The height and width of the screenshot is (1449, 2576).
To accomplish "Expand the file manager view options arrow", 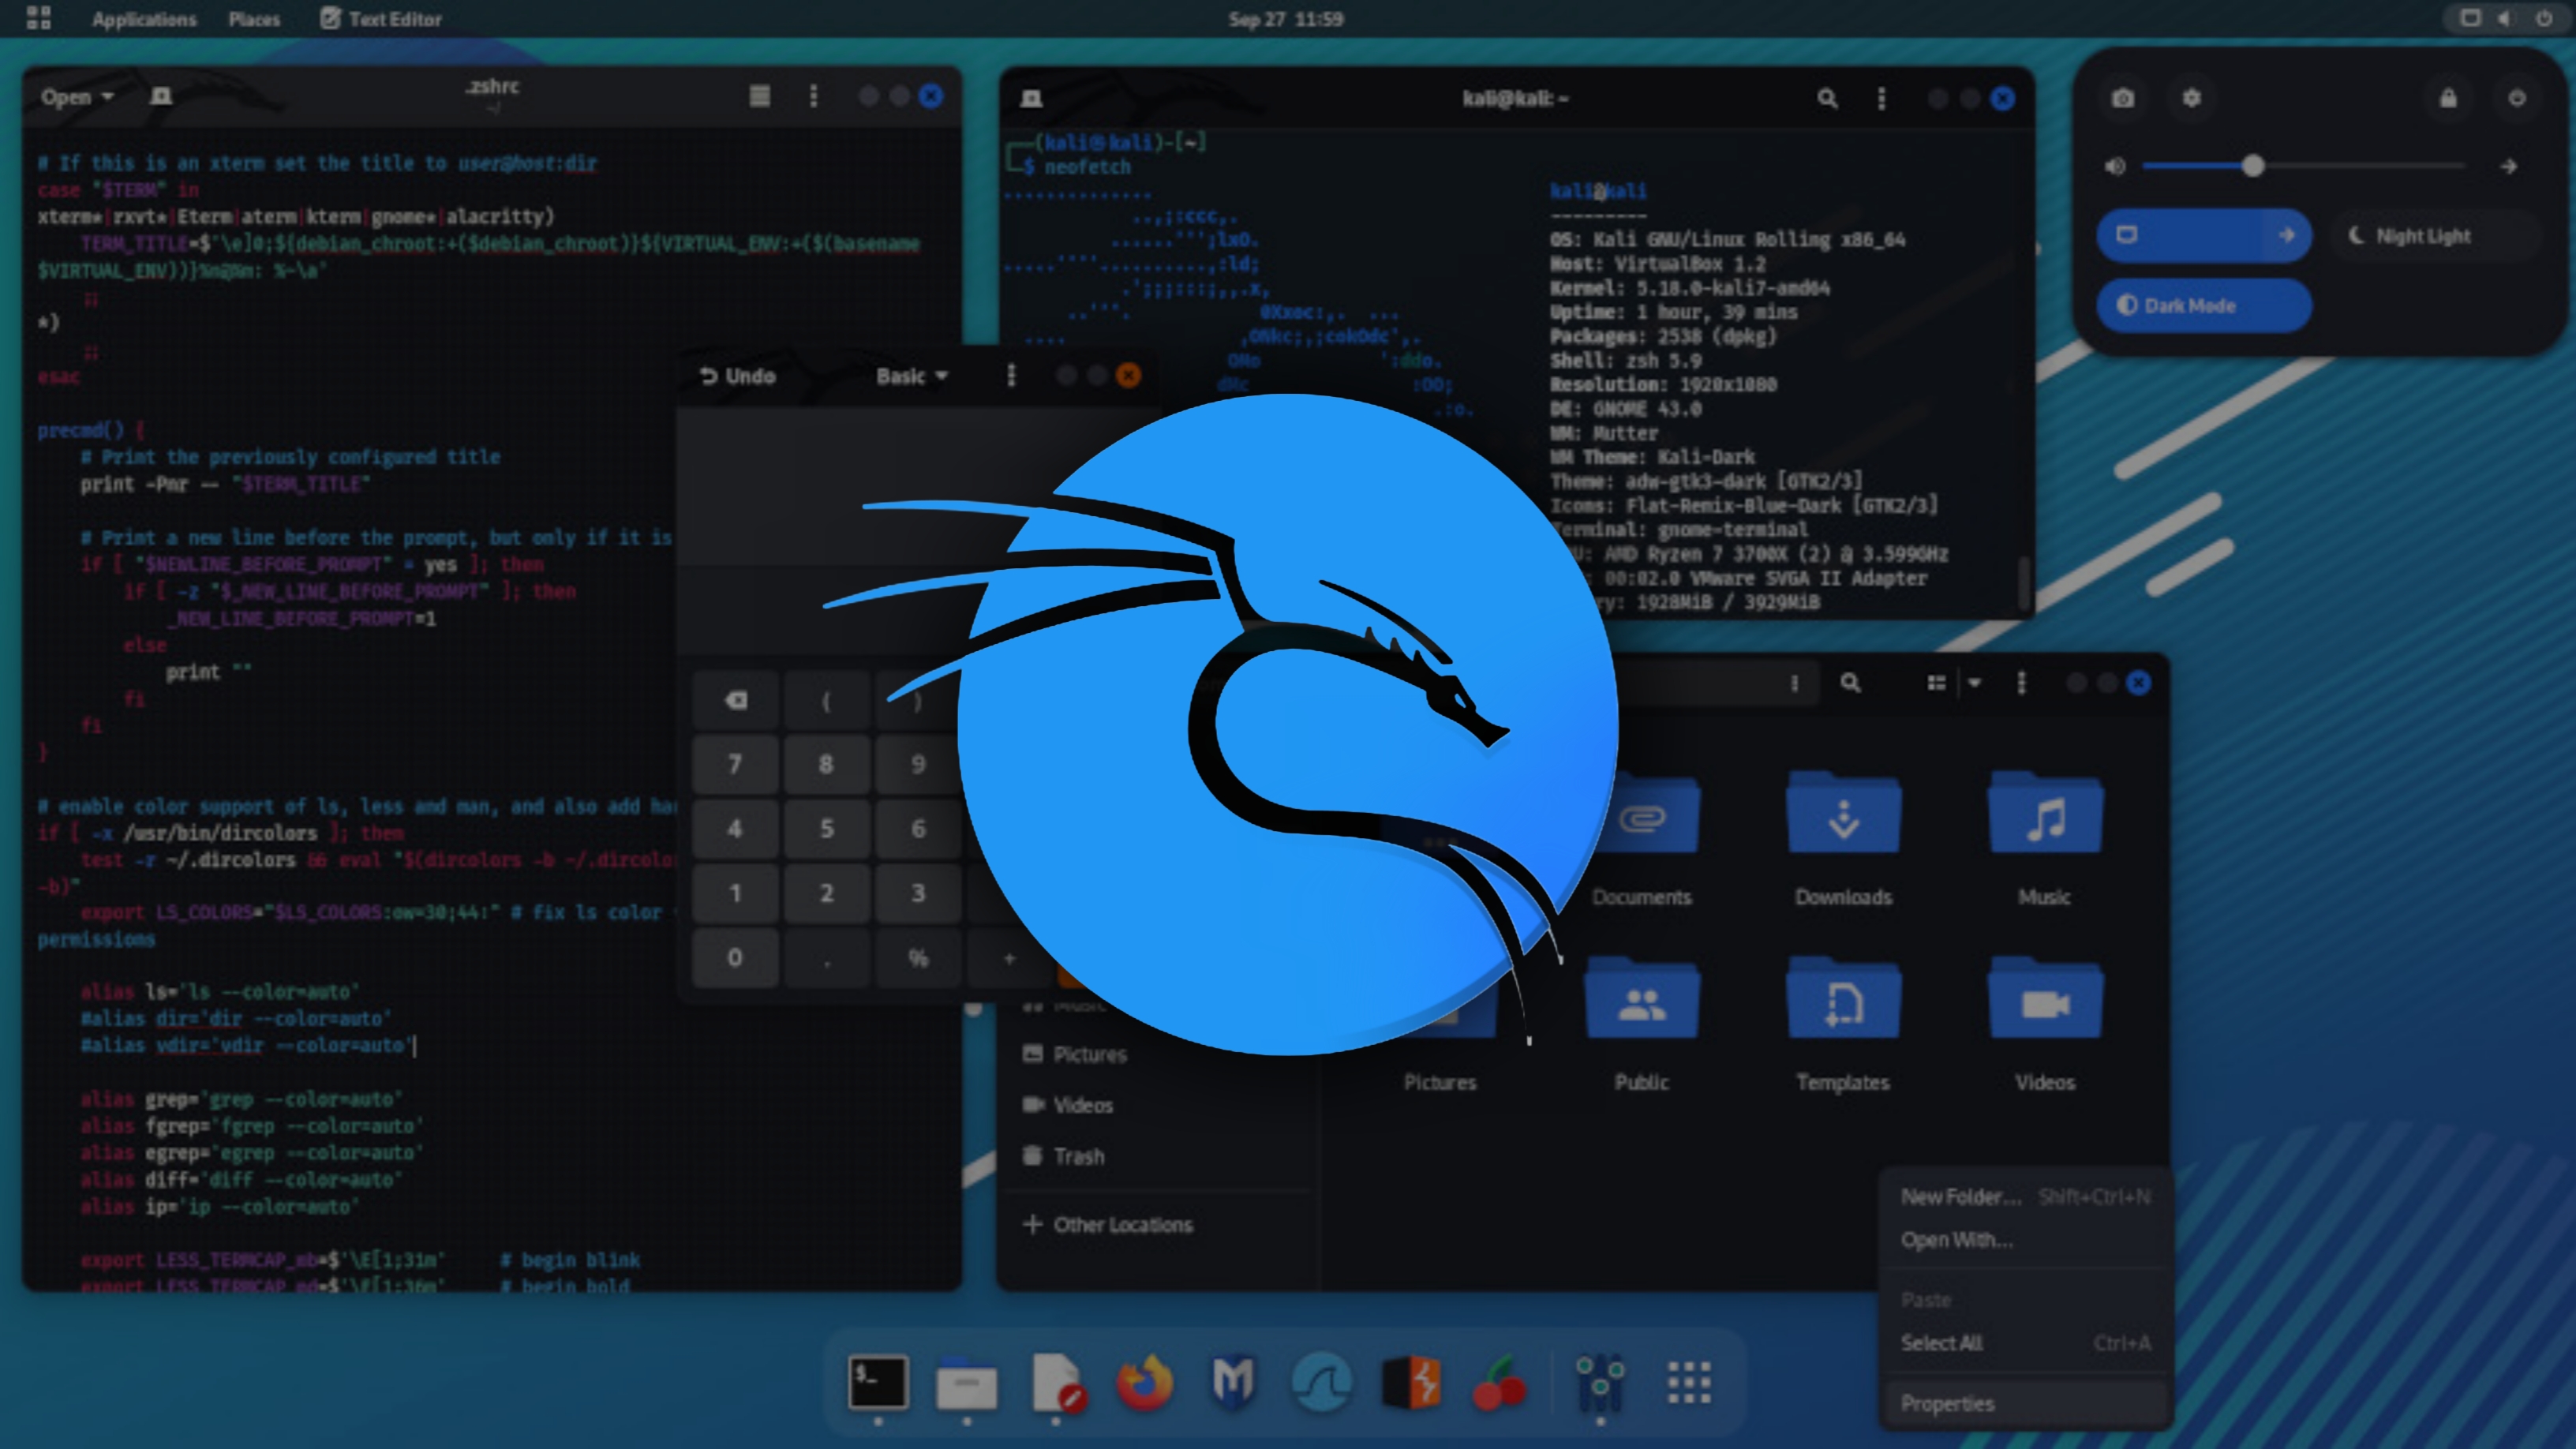I will click(1974, 683).
